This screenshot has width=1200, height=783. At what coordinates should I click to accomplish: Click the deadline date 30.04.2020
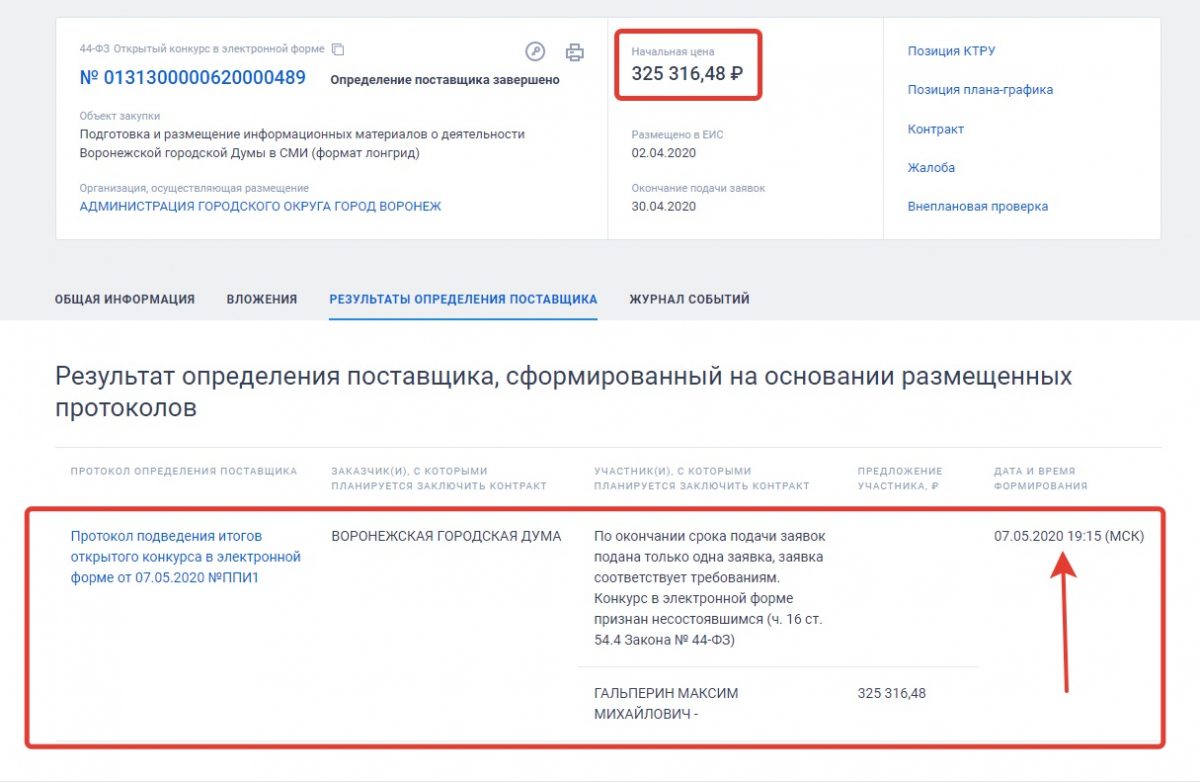point(663,207)
